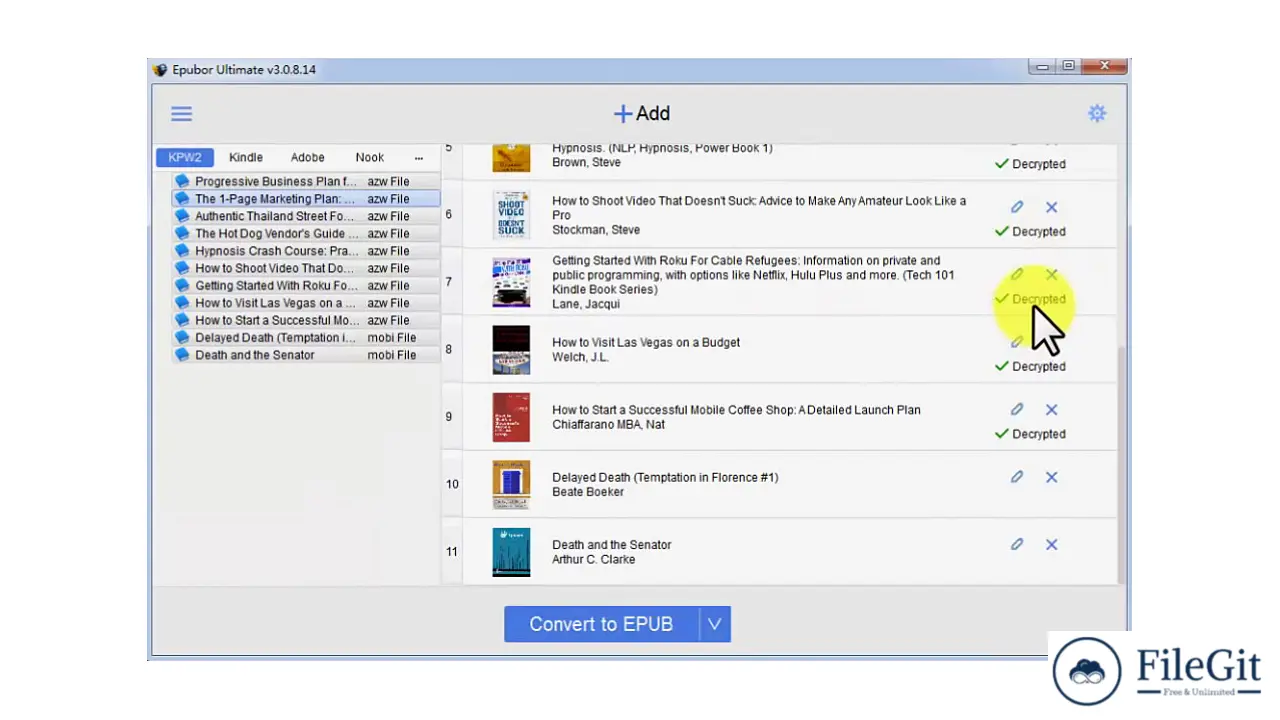
Task: Click the Death and the Senator cover
Action: pos(511,552)
